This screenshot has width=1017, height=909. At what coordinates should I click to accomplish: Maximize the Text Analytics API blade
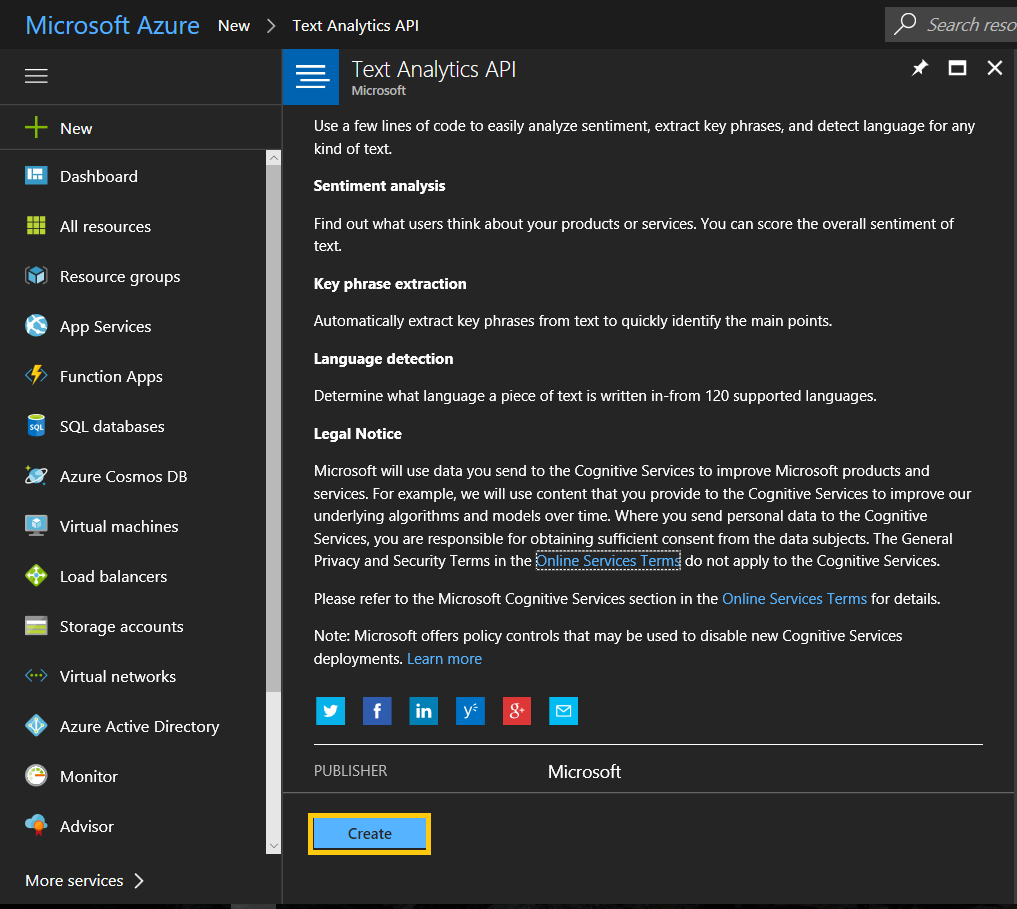tap(957, 68)
